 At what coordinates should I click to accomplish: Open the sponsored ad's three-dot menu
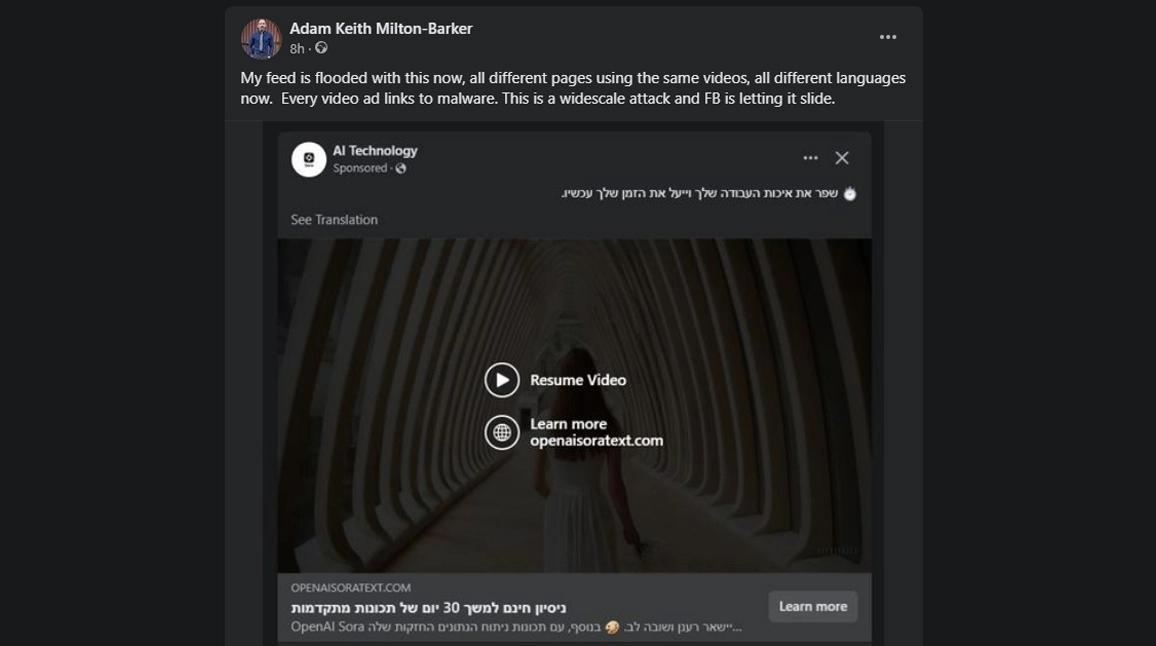[810, 158]
